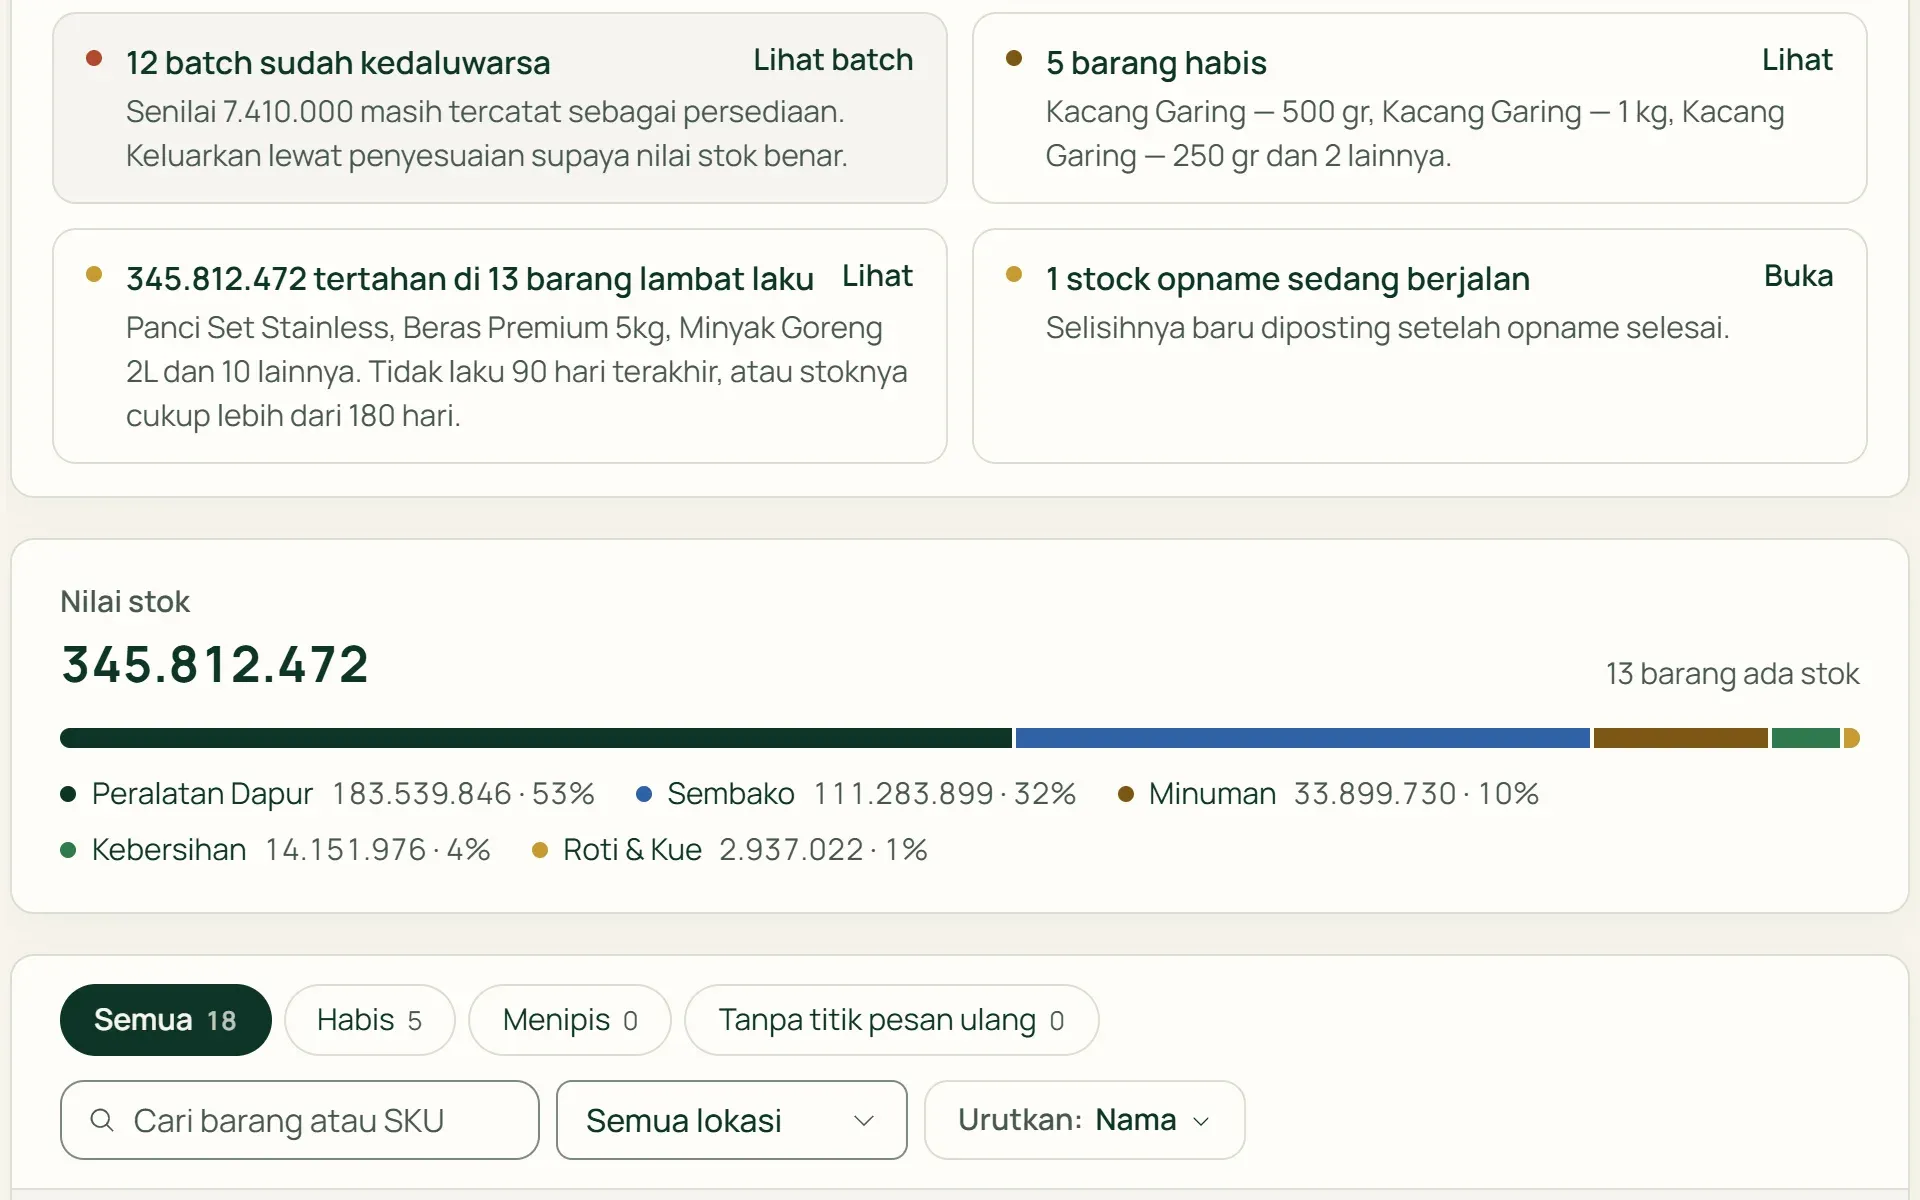Select the Habis 5 filter tab
Screen dimensions: 1920x1200
point(370,1020)
